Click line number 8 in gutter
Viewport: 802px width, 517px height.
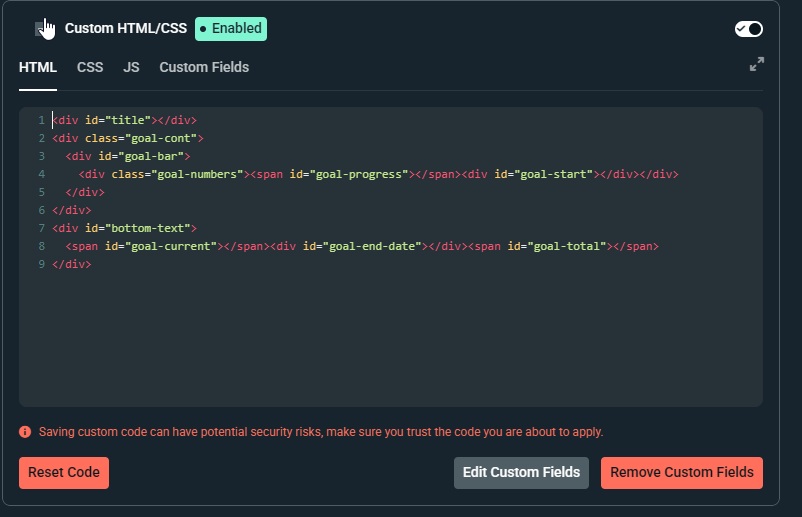(41, 246)
